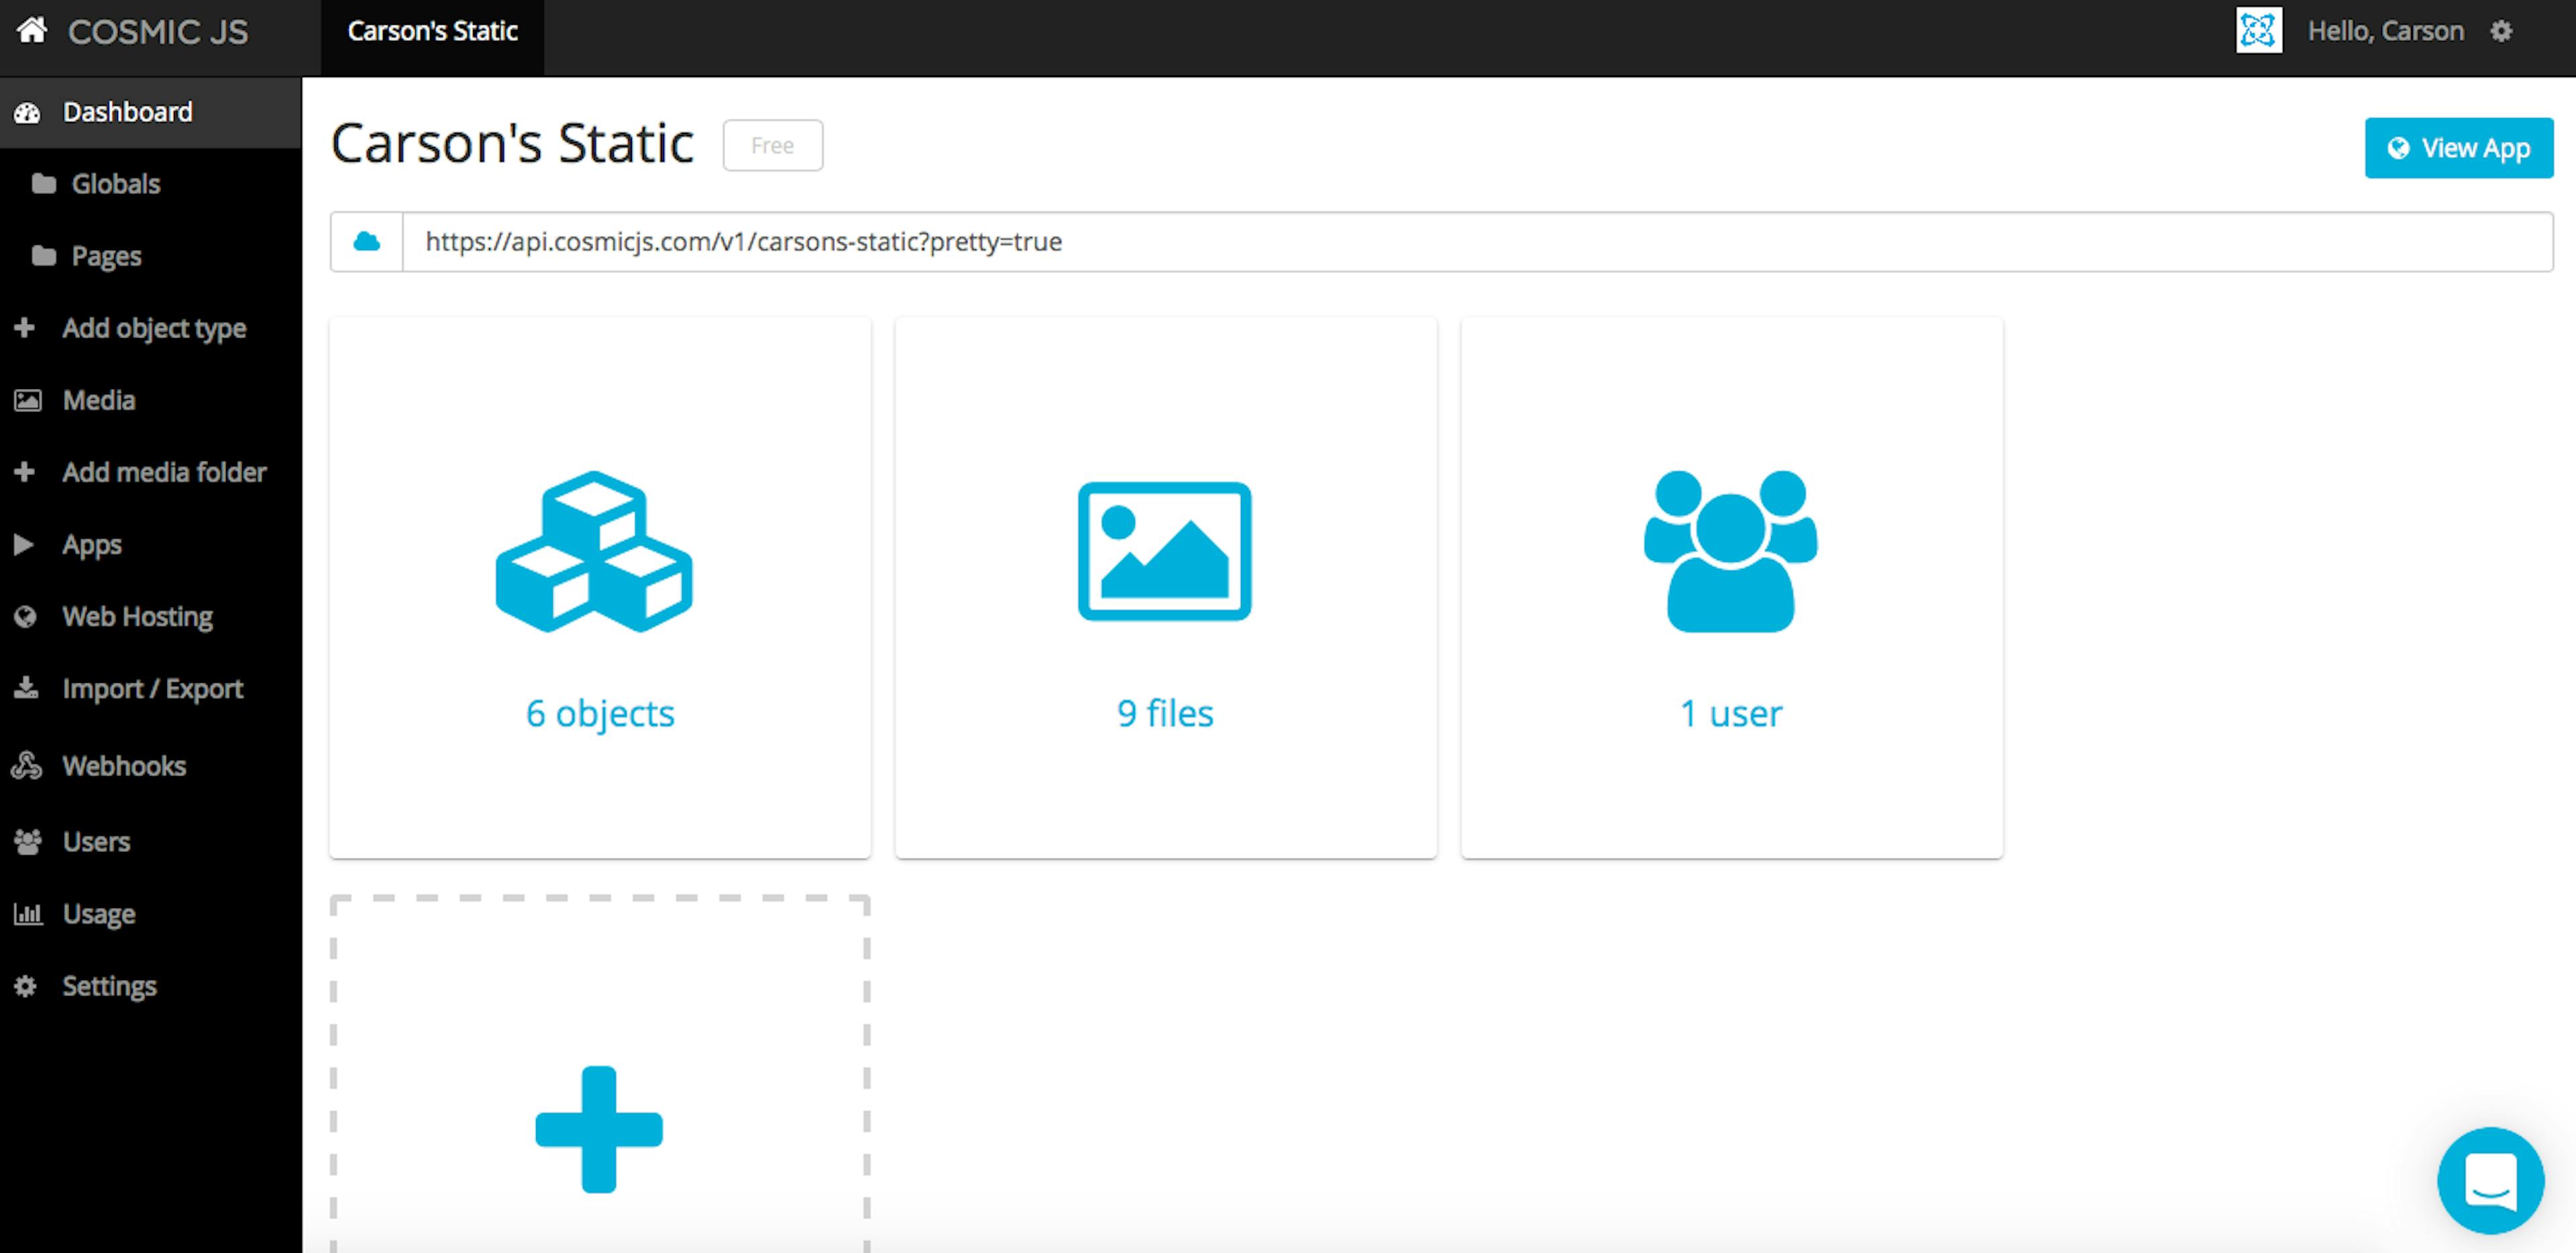The width and height of the screenshot is (2576, 1253).
Task: Click the plus icon next to Add media folder
Action: [x=25, y=472]
